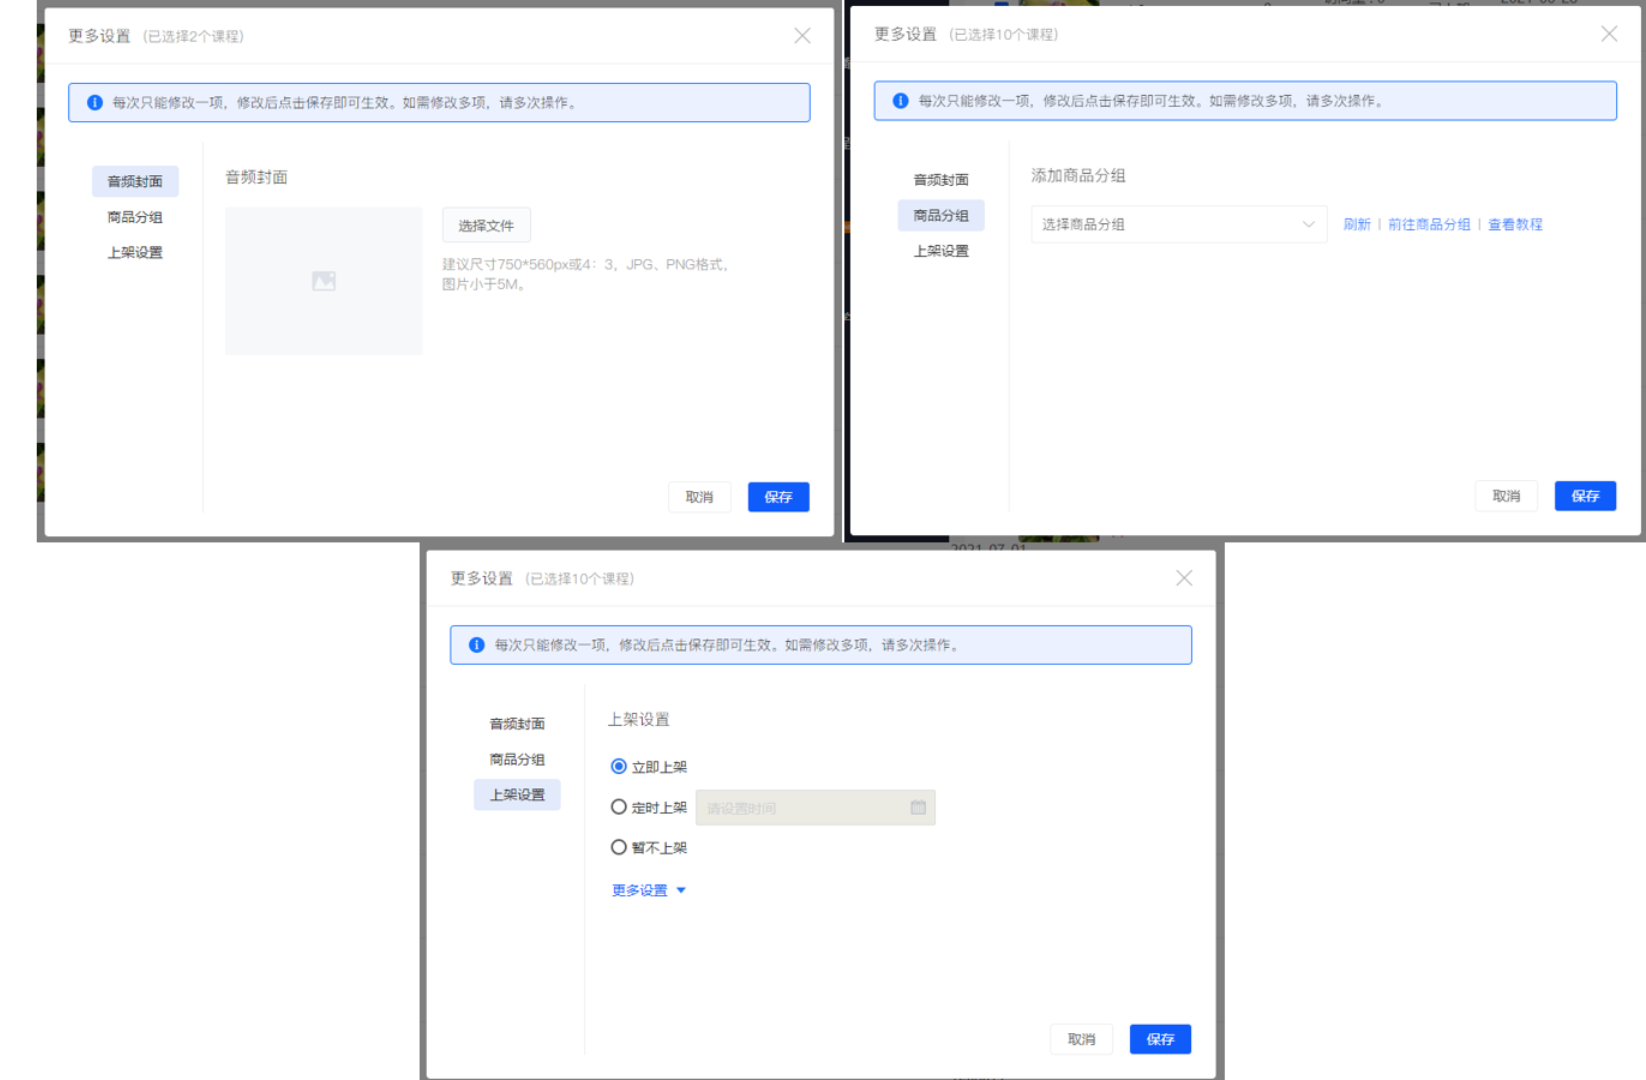Image resolution: width=1646 pixels, height=1080 pixels.
Task: Select 商品分组 tab in the top-right dialog
Action: (941, 215)
